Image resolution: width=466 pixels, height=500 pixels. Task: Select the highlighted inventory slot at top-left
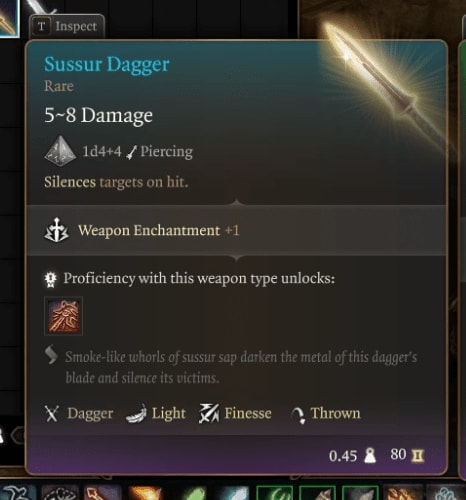9,17
